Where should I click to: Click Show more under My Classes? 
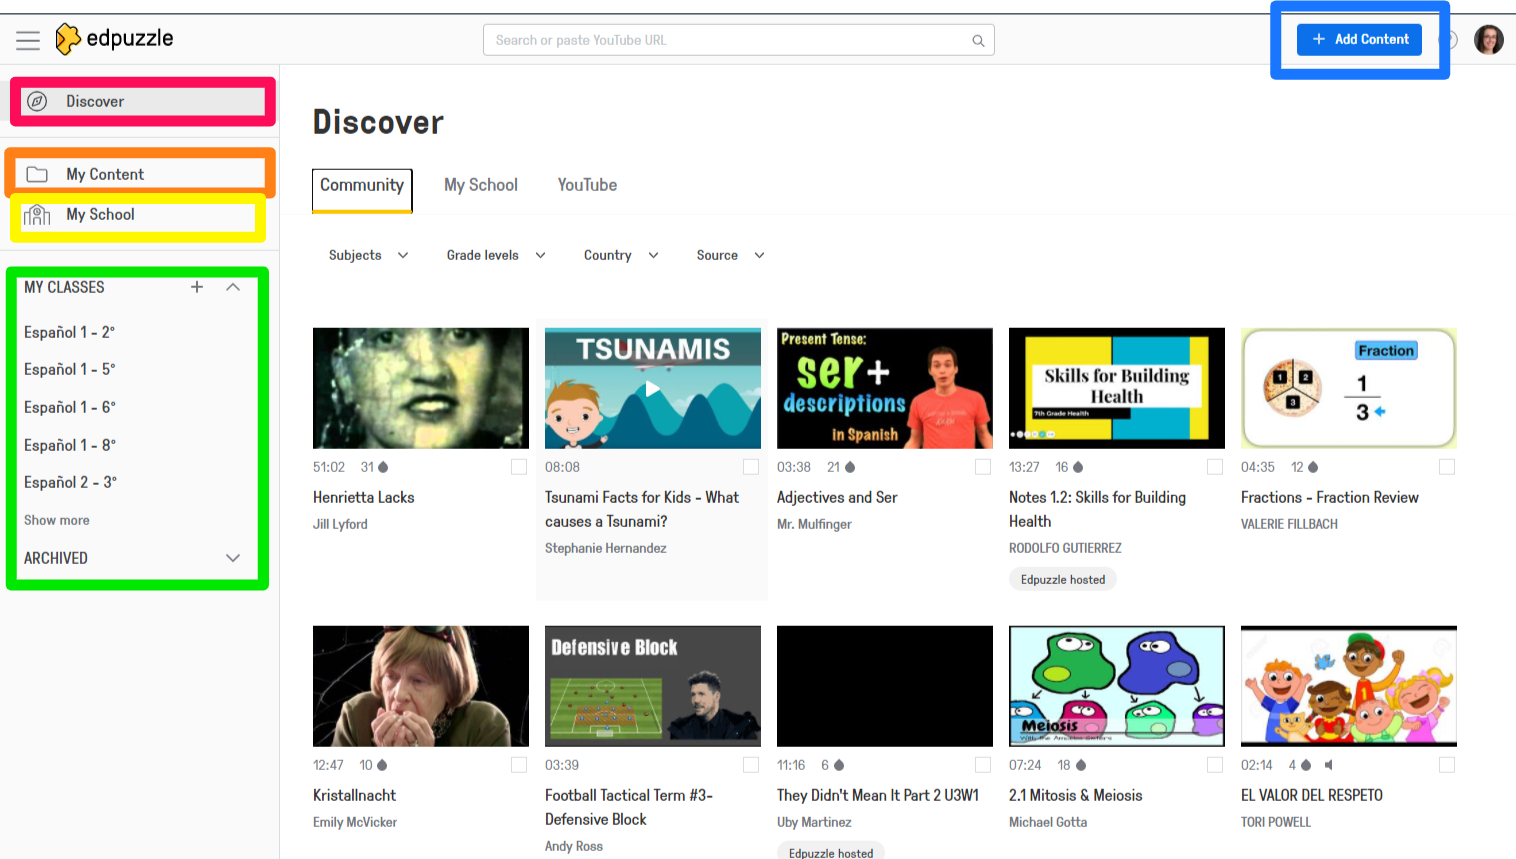[57, 520]
